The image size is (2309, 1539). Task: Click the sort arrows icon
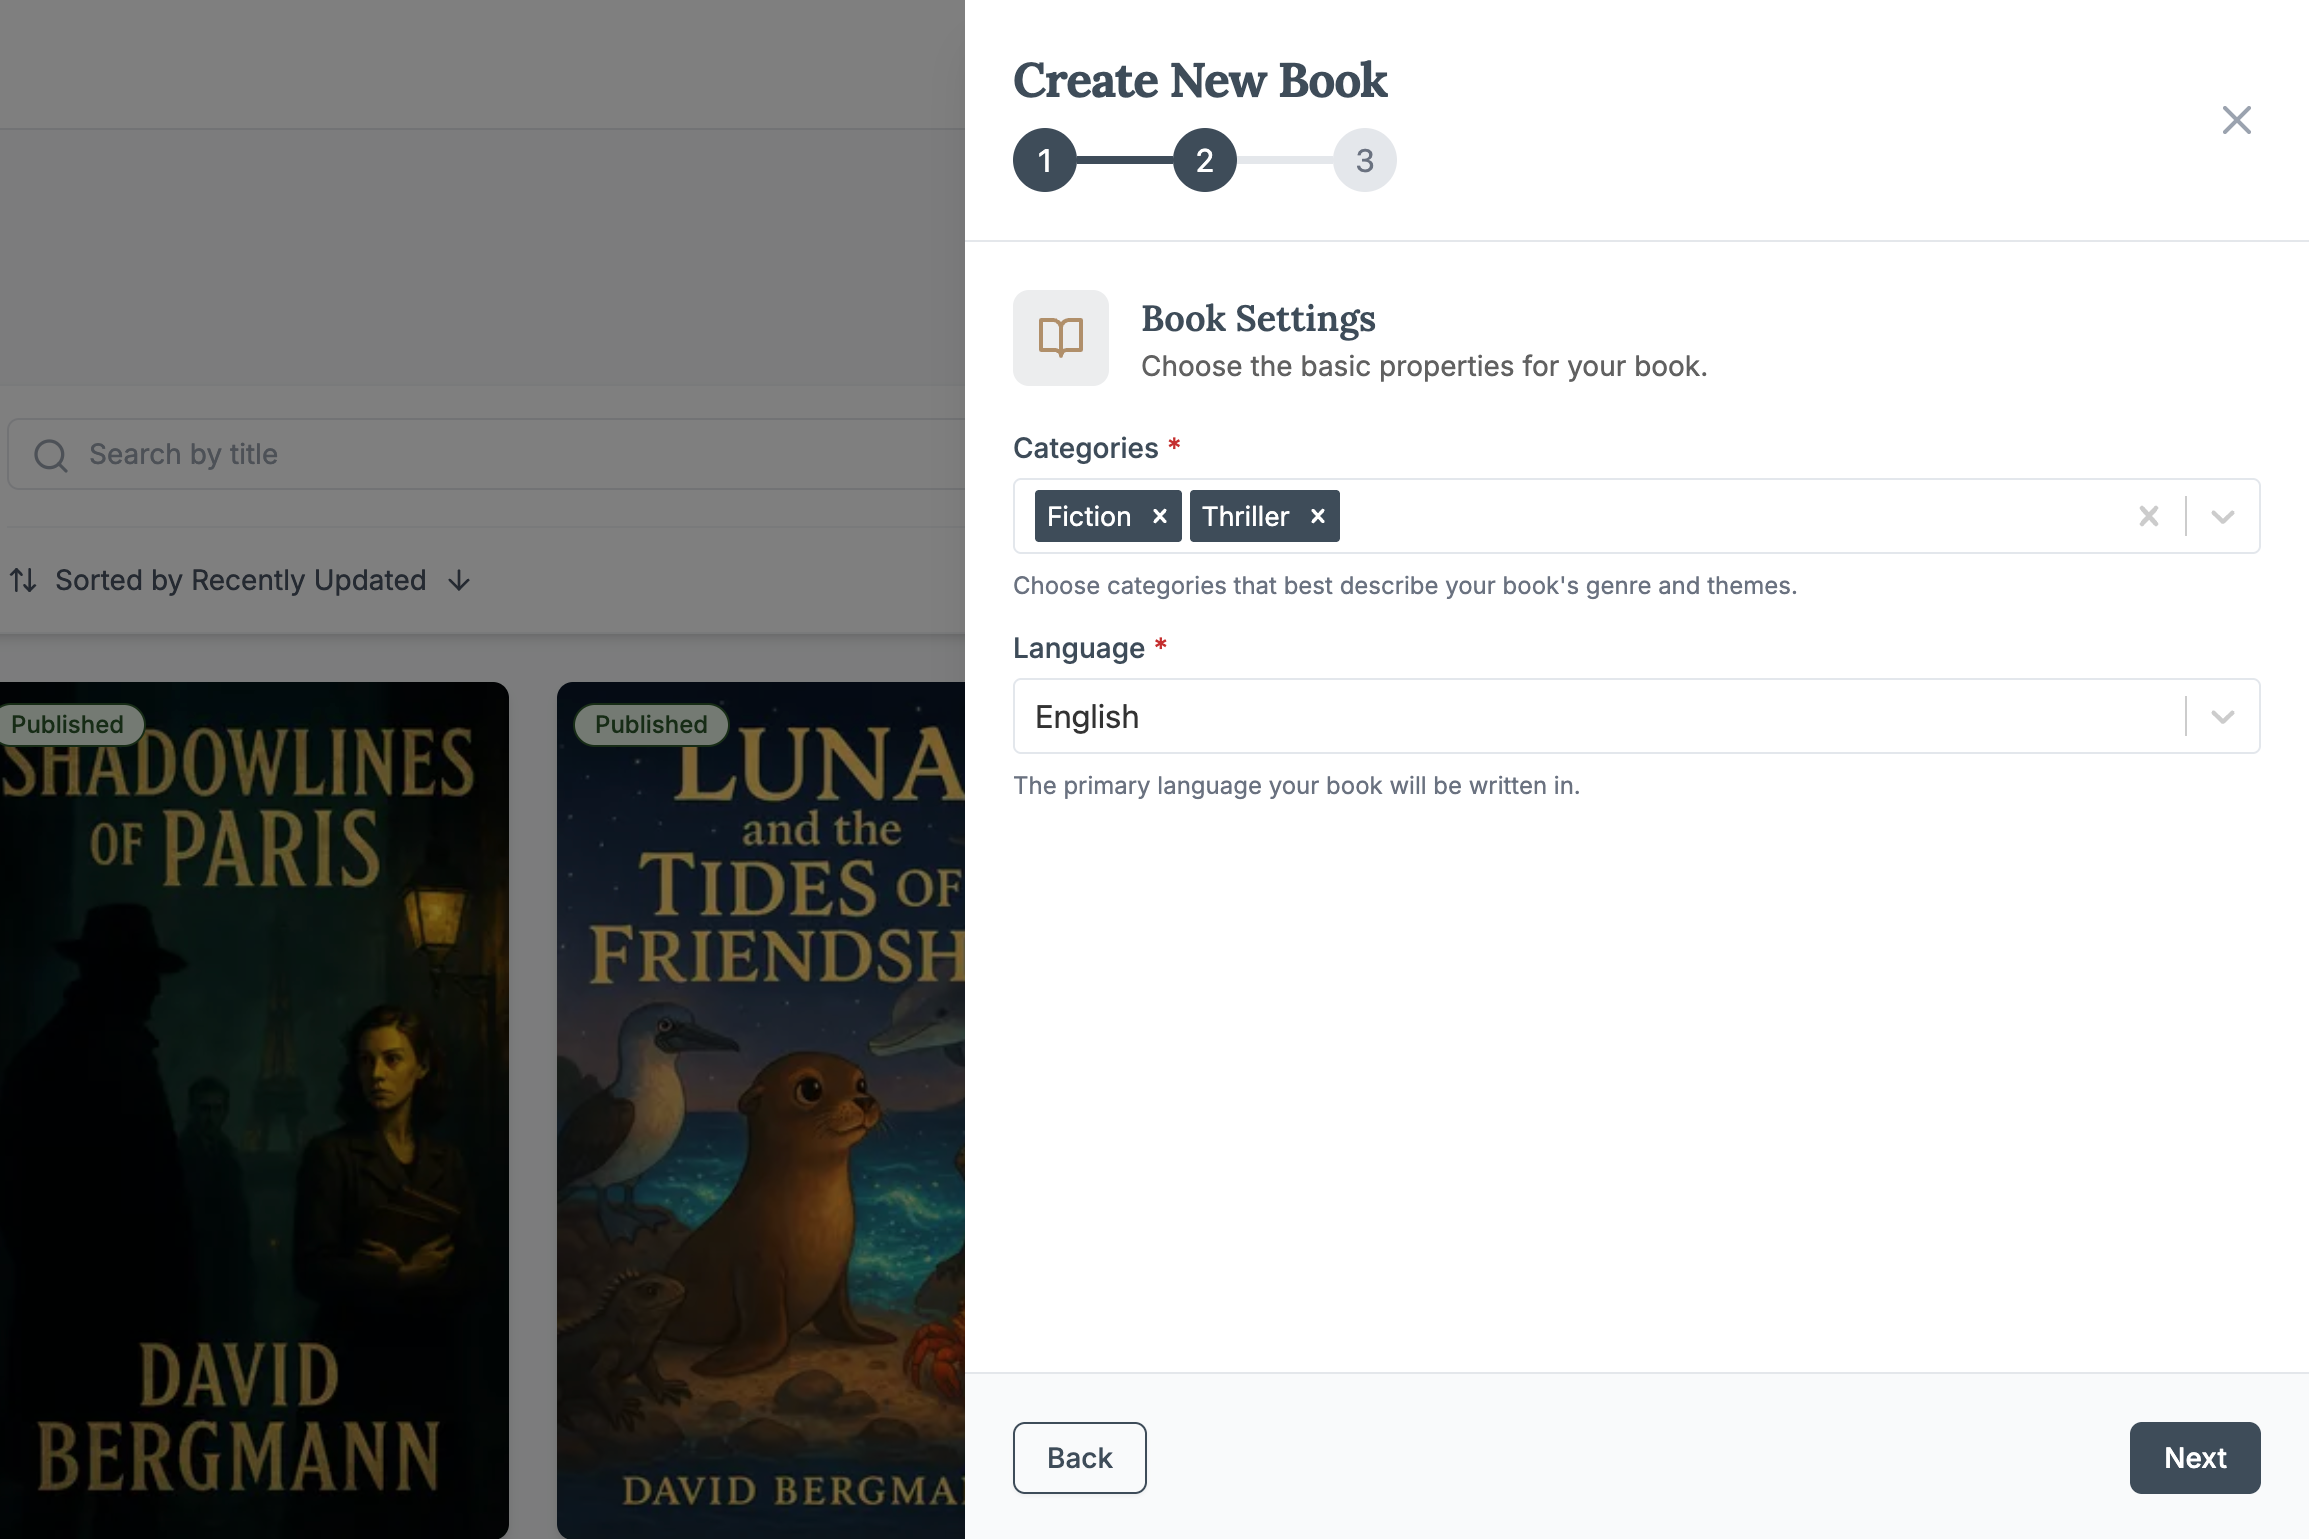pyautogui.click(x=23, y=580)
